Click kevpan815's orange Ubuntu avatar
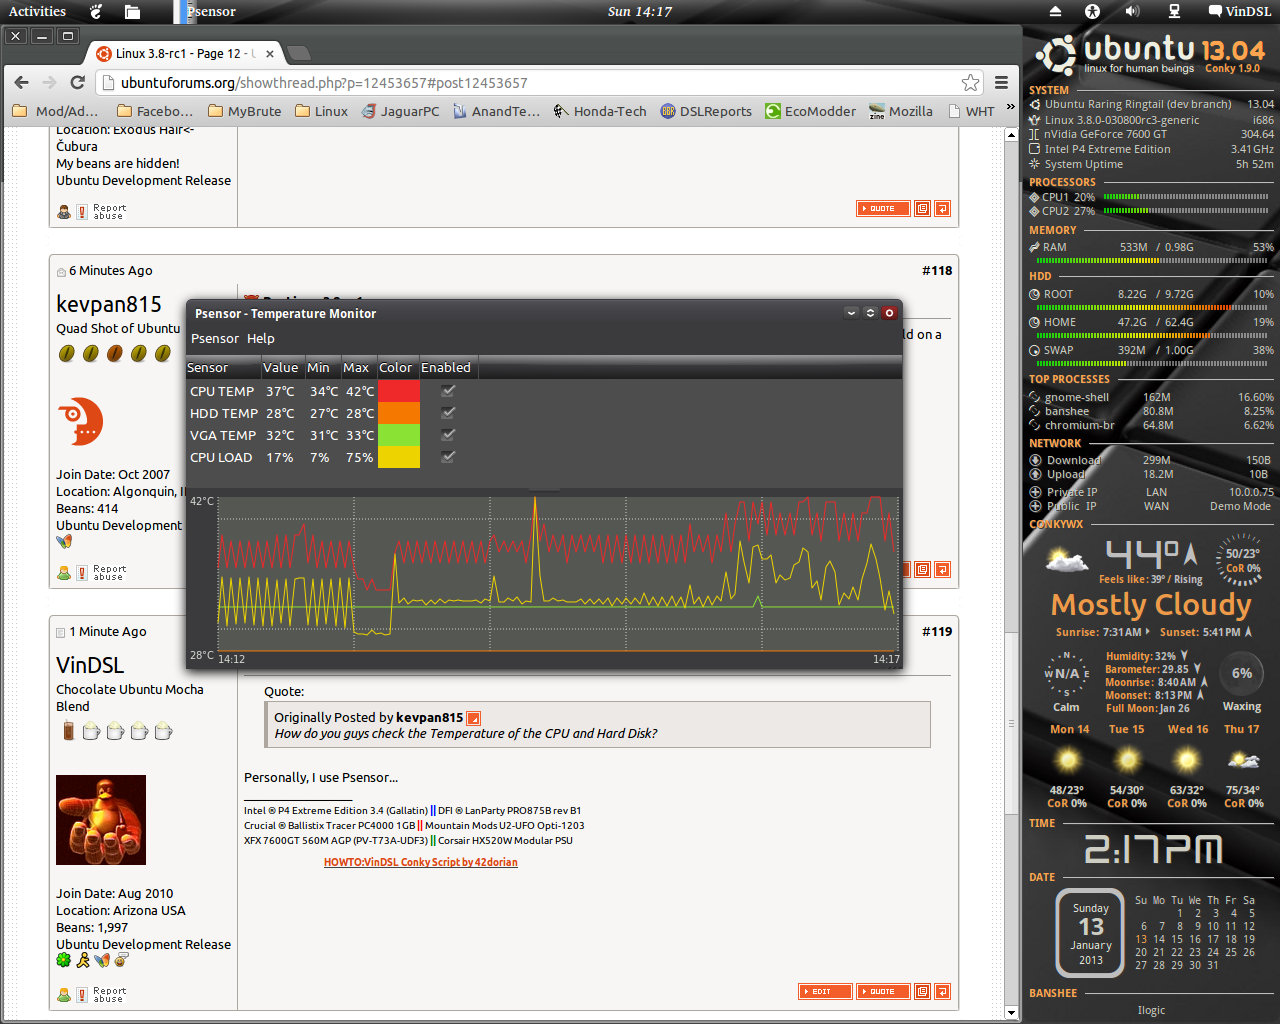This screenshot has height=1024, width=1280. click(x=80, y=421)
